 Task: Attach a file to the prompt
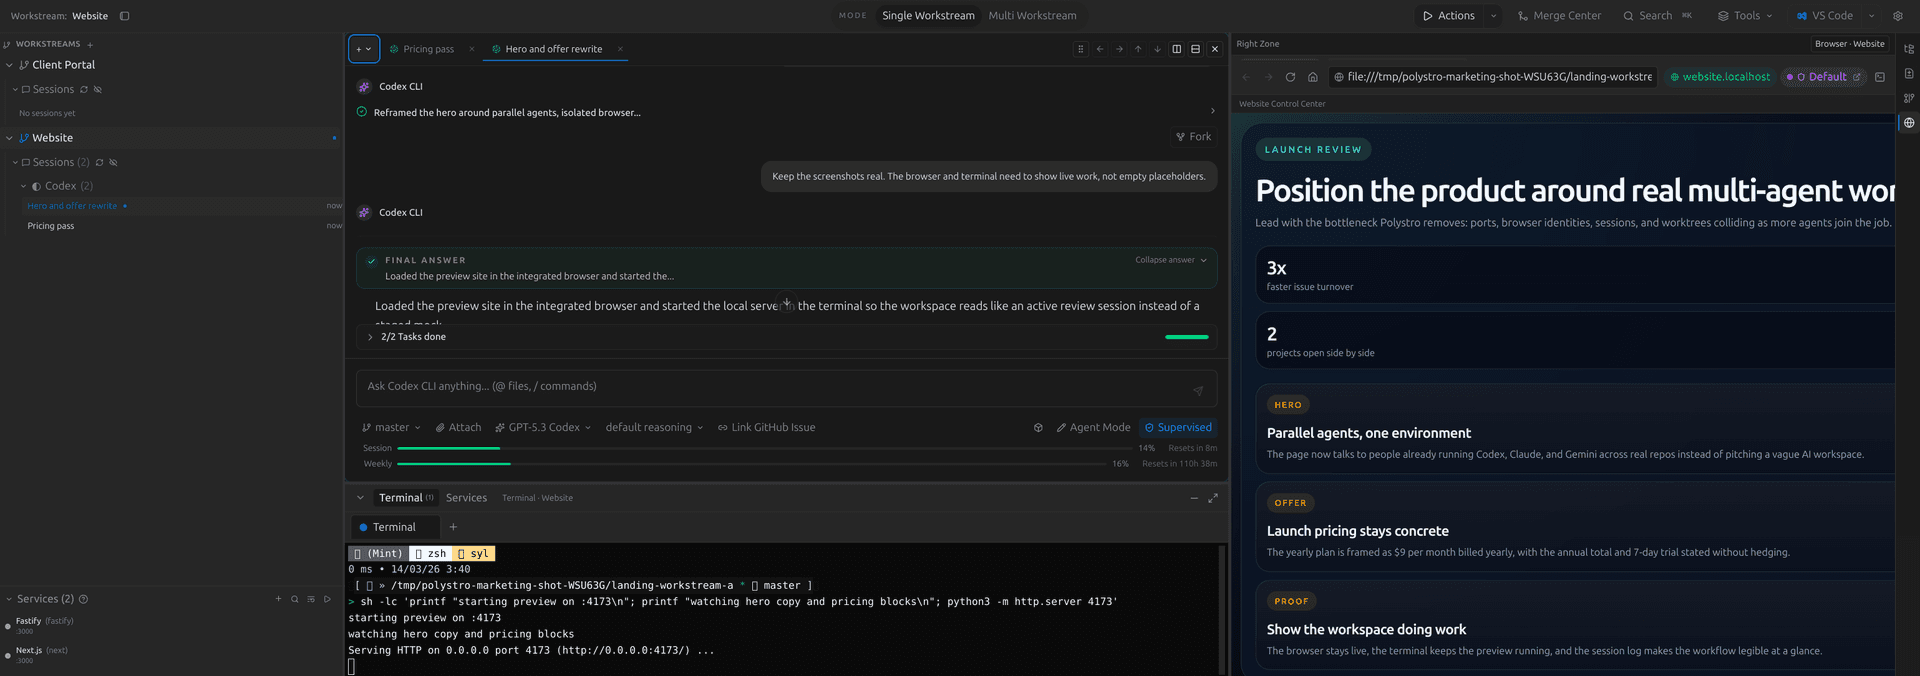[458, 427]
